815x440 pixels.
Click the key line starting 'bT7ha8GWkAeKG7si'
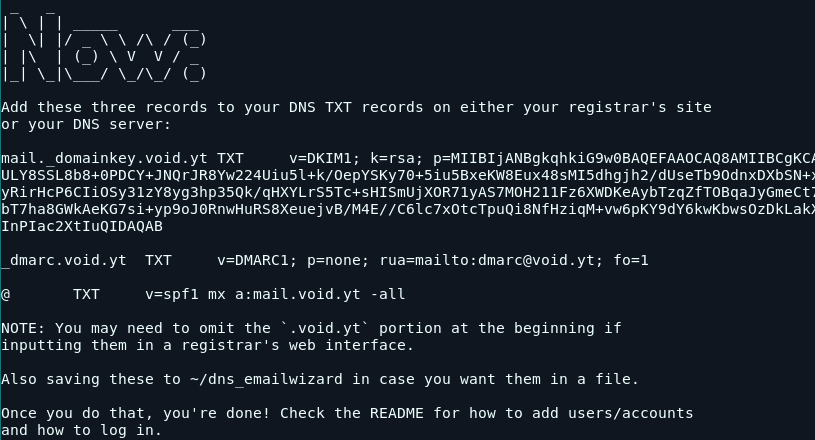(x=408, y=209)
